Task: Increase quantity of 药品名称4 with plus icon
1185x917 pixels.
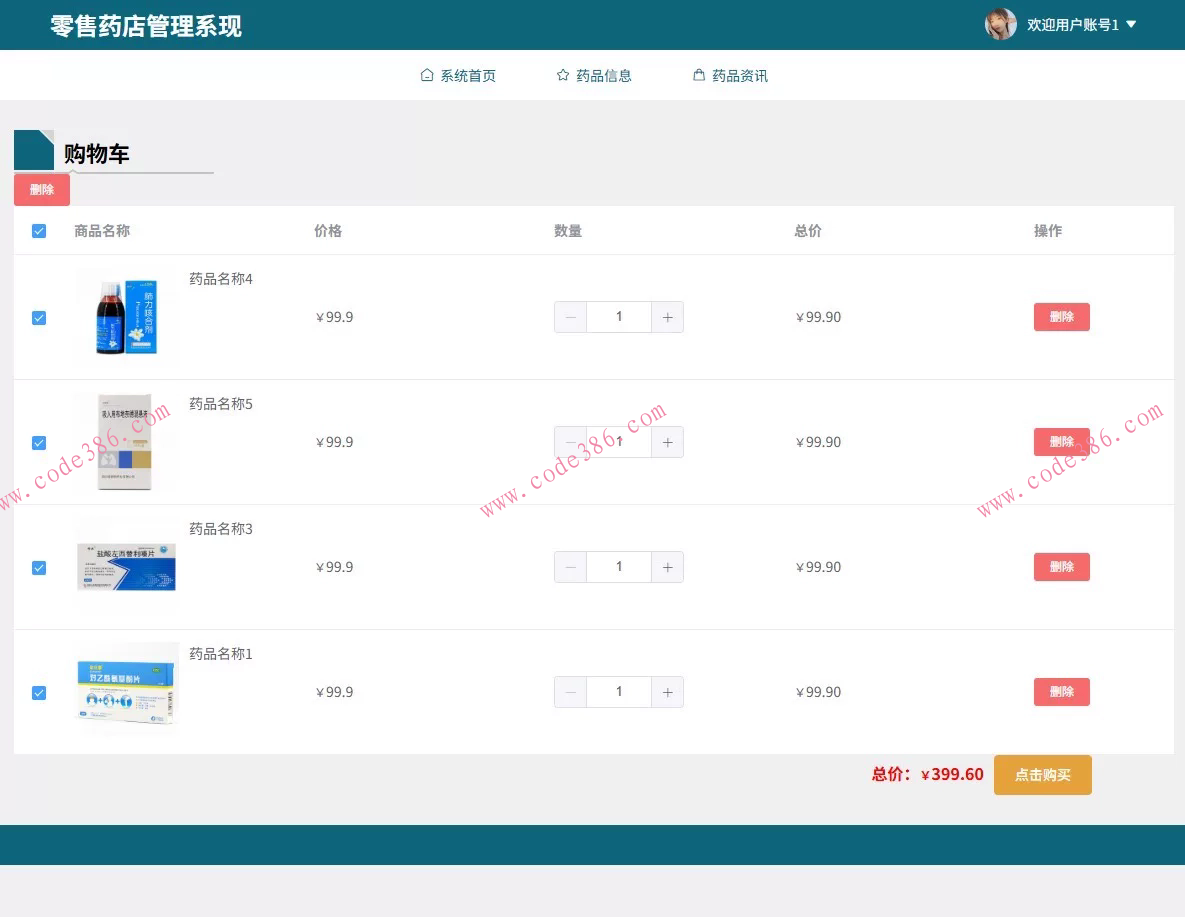Action: point(667,317)
